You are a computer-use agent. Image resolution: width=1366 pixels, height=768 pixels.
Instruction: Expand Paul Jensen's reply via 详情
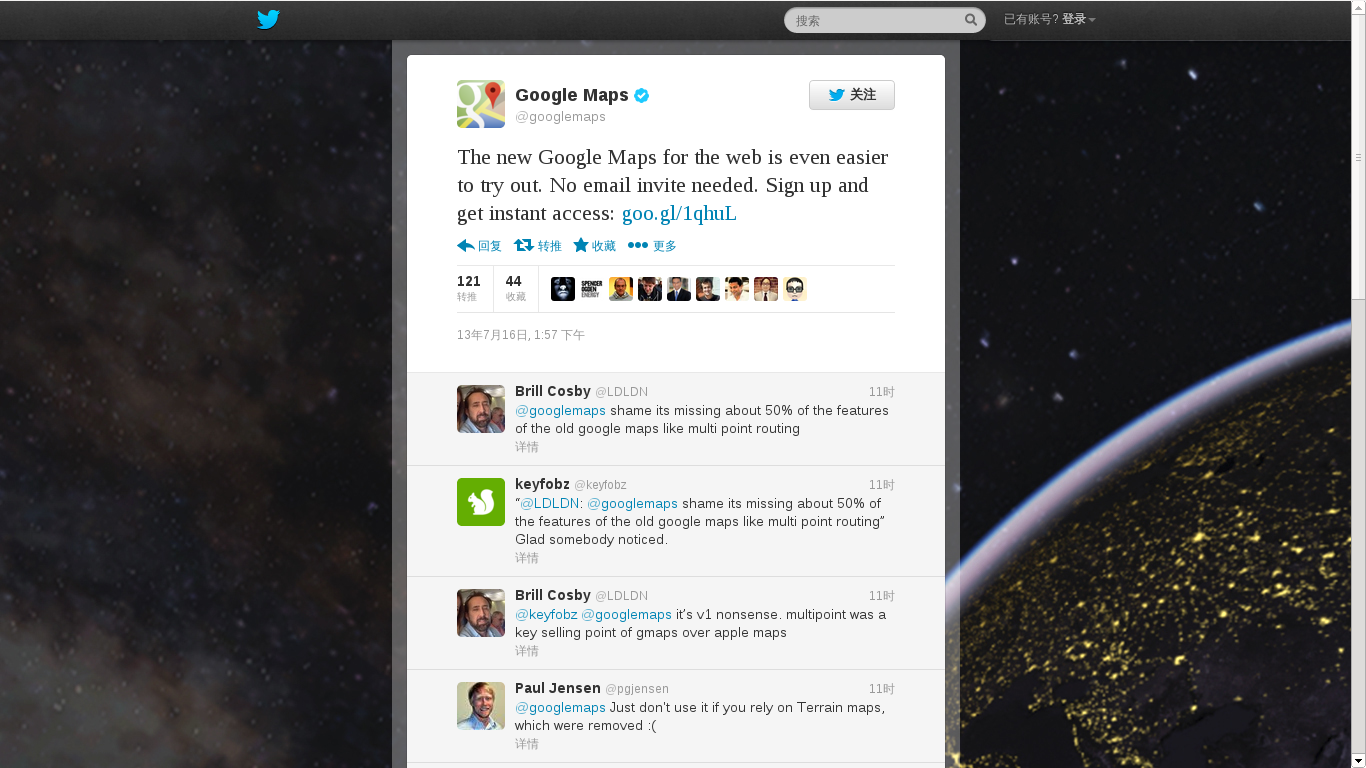click(527, 743)
